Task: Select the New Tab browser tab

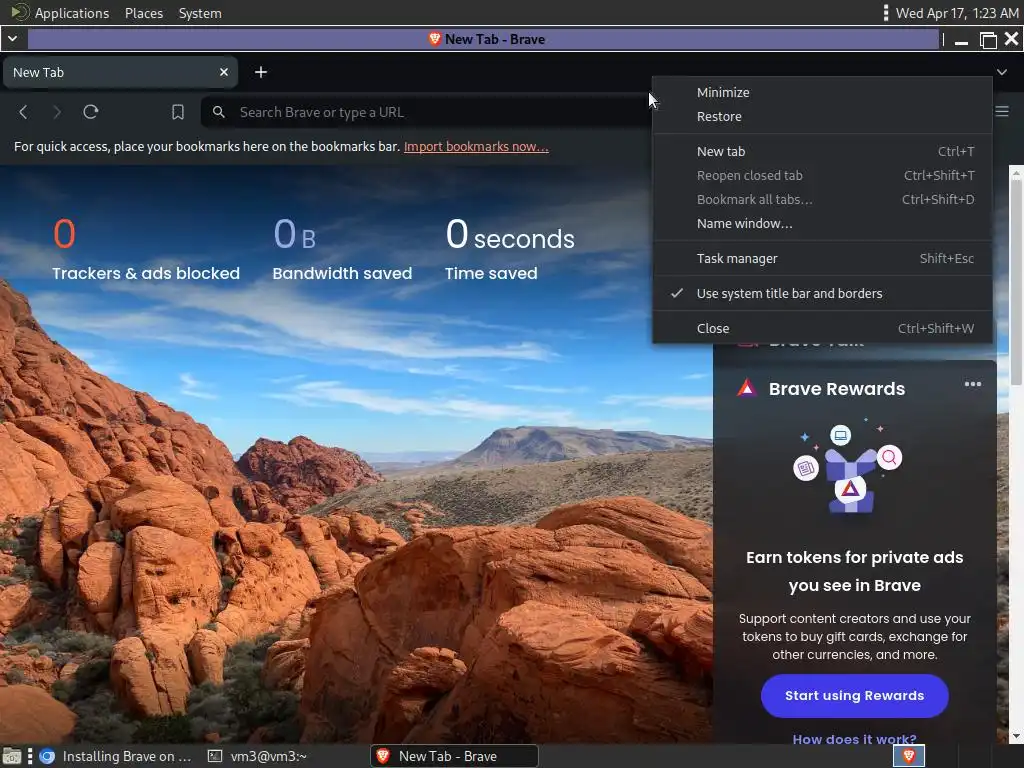Action: coord(121,72)
